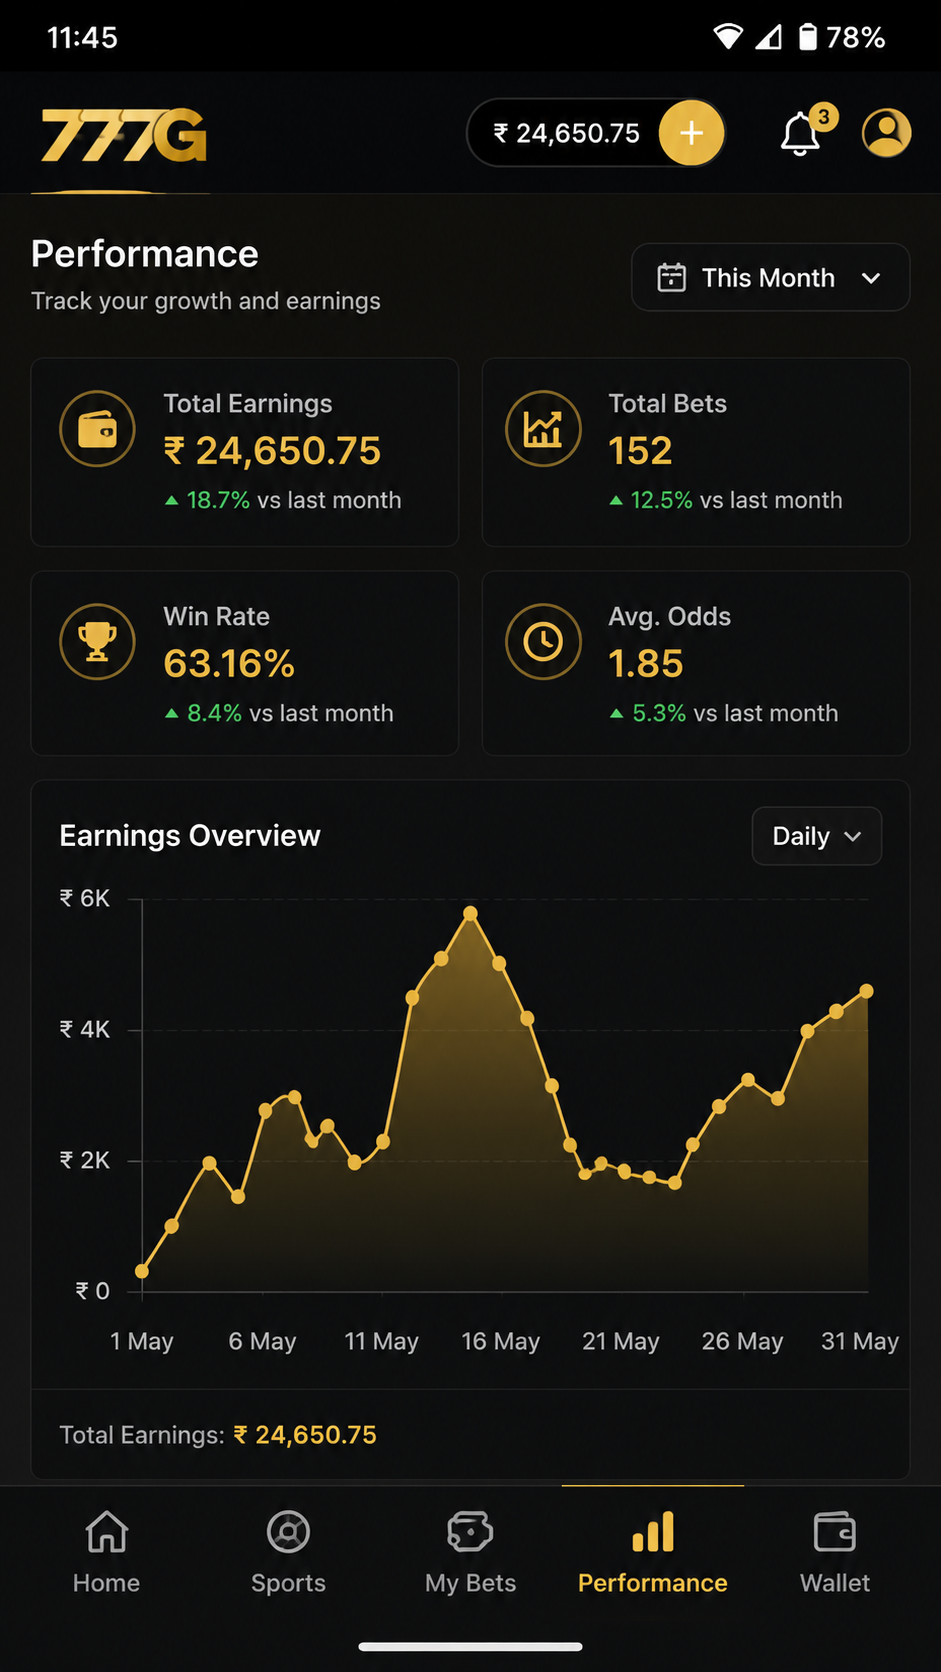
Task: Open the This Month period dropdown
Action: pos(770,277)
